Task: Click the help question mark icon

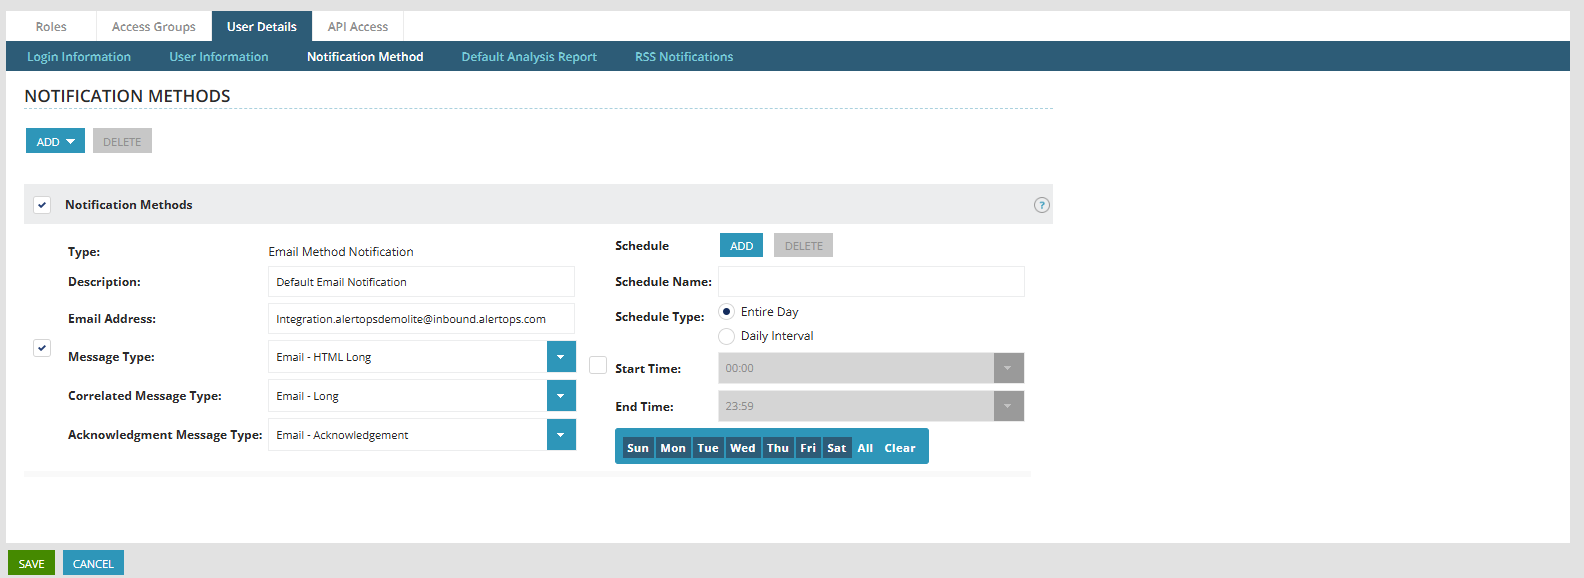Action: point(1041,205)
